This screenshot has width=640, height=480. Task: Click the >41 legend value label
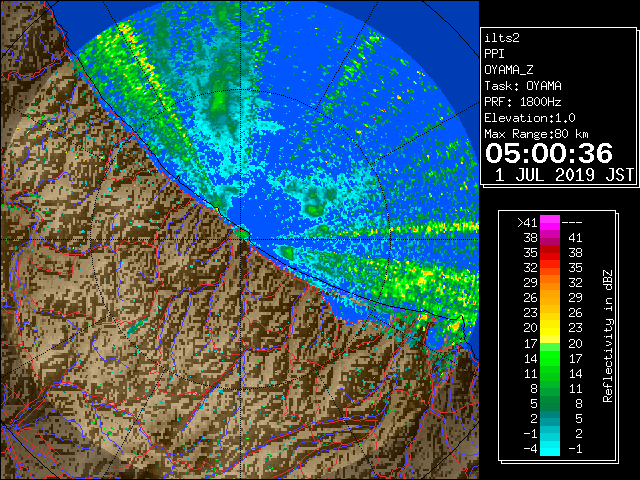pos(527,223)
